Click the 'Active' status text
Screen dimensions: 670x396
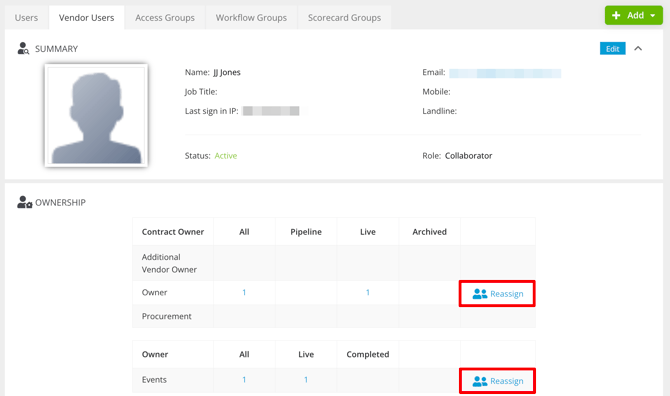[x=226, y=156]
